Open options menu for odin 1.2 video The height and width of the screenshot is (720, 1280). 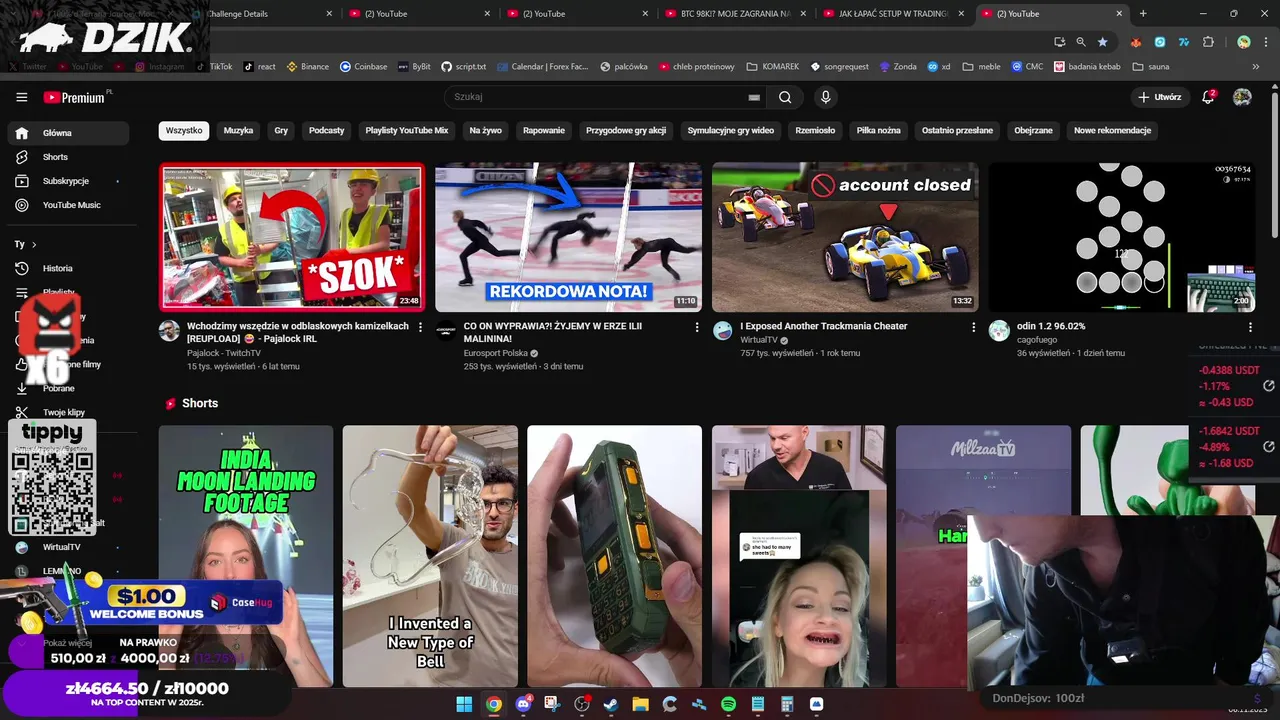pyautogui.click(x=1250, y=327)
